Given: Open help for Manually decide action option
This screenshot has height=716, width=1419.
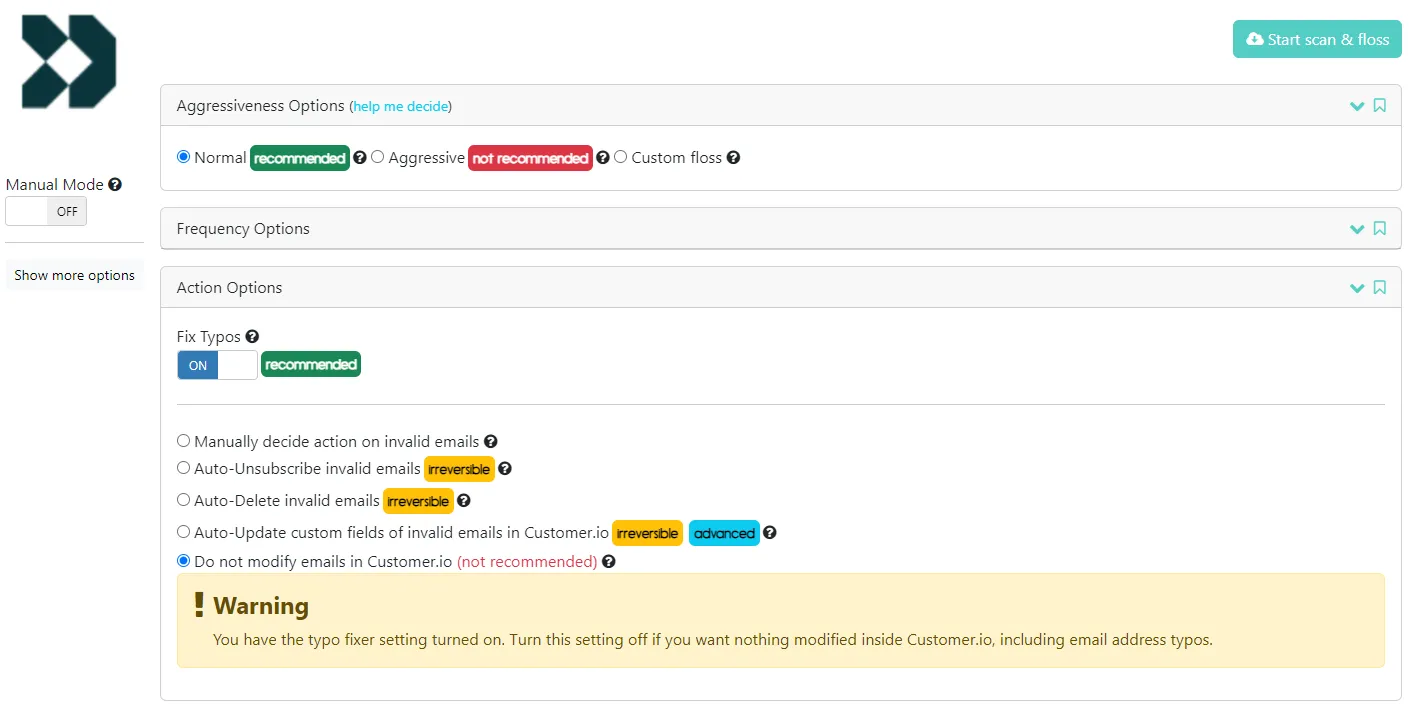Looking at the screenshot, I should [x=490, y=442].
